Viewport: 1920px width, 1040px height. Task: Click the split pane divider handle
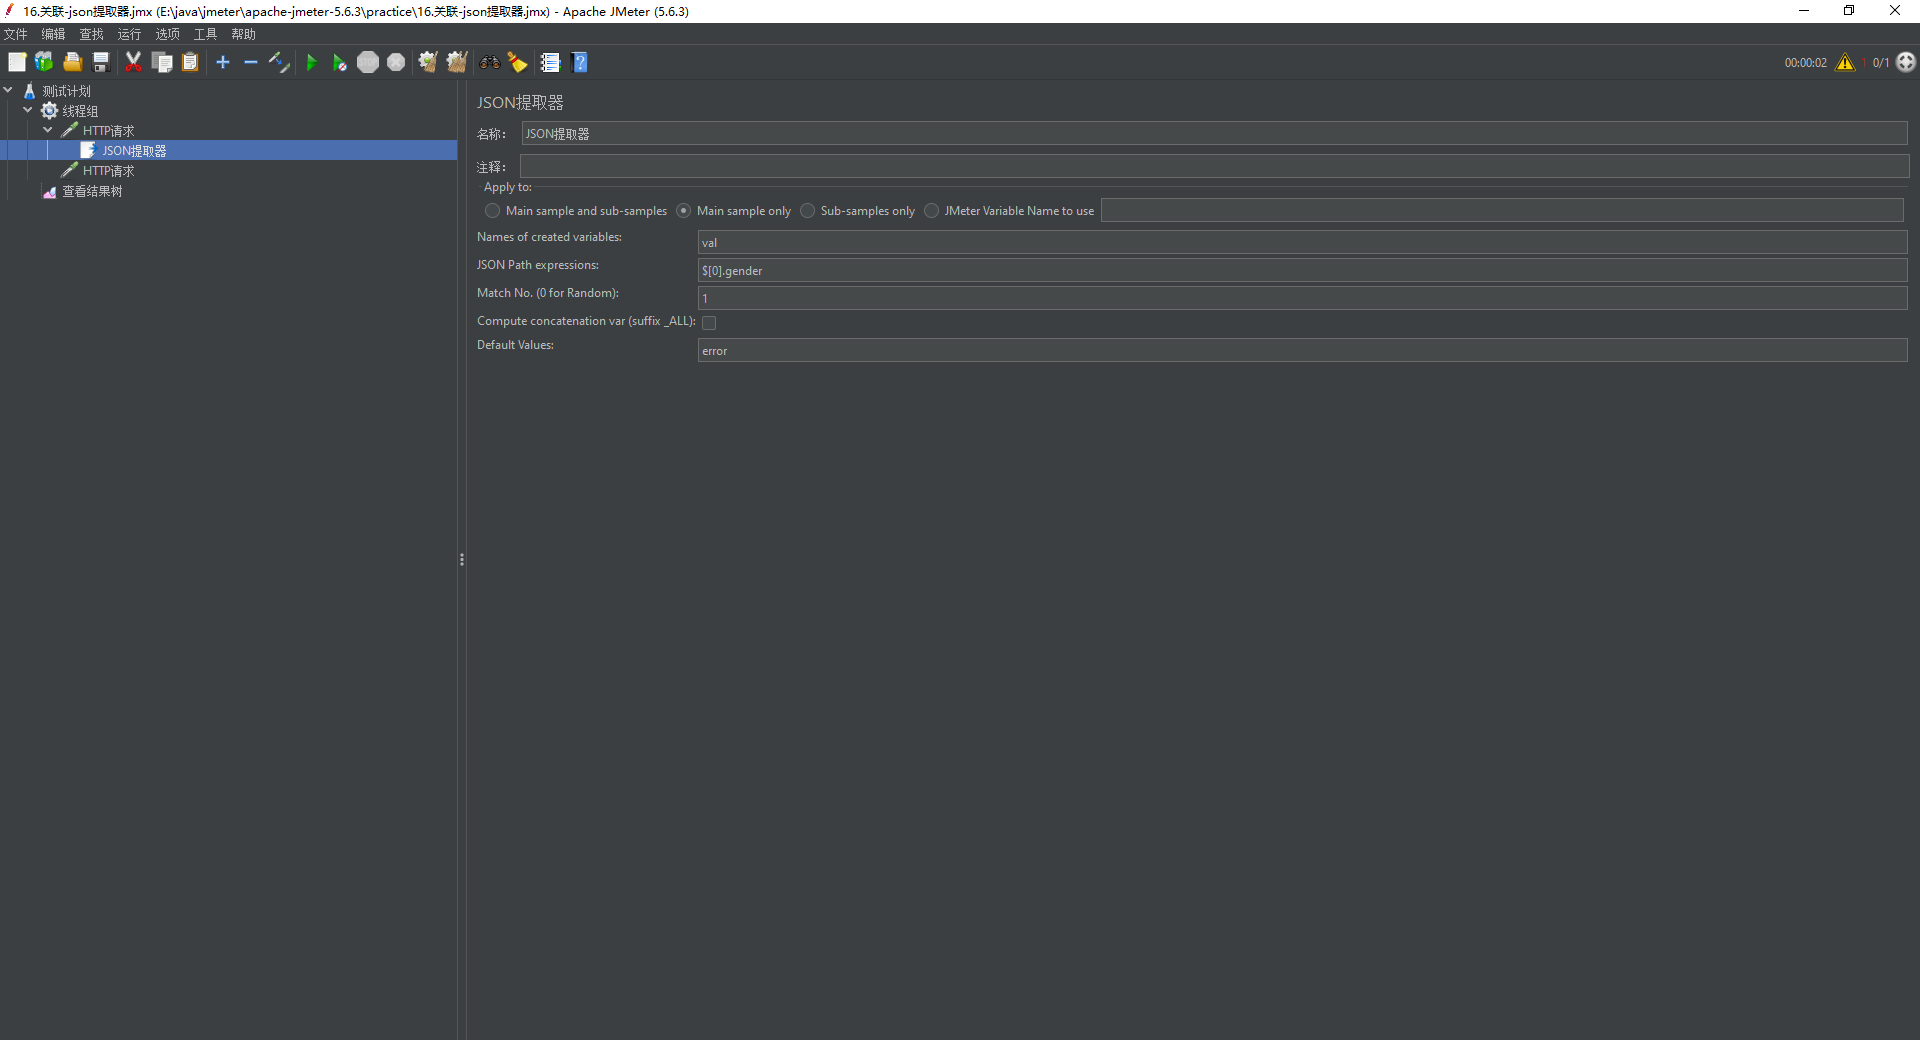pyautogui.click(x=461, y=560)
